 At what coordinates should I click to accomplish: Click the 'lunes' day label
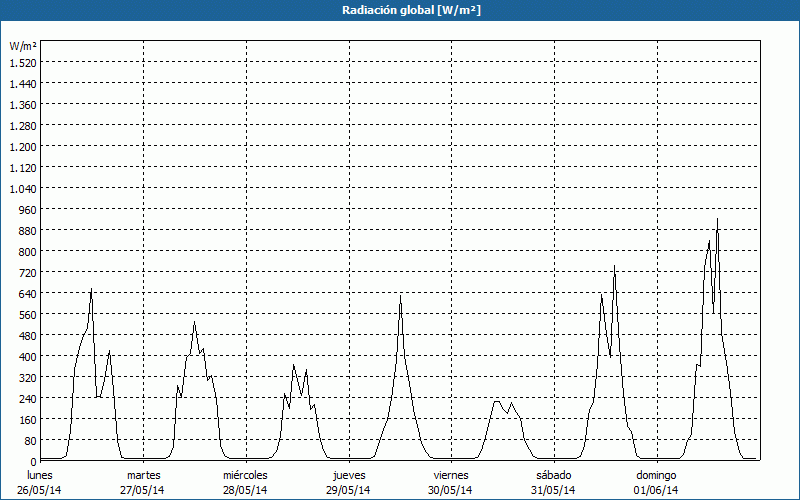tap(41, 475)
